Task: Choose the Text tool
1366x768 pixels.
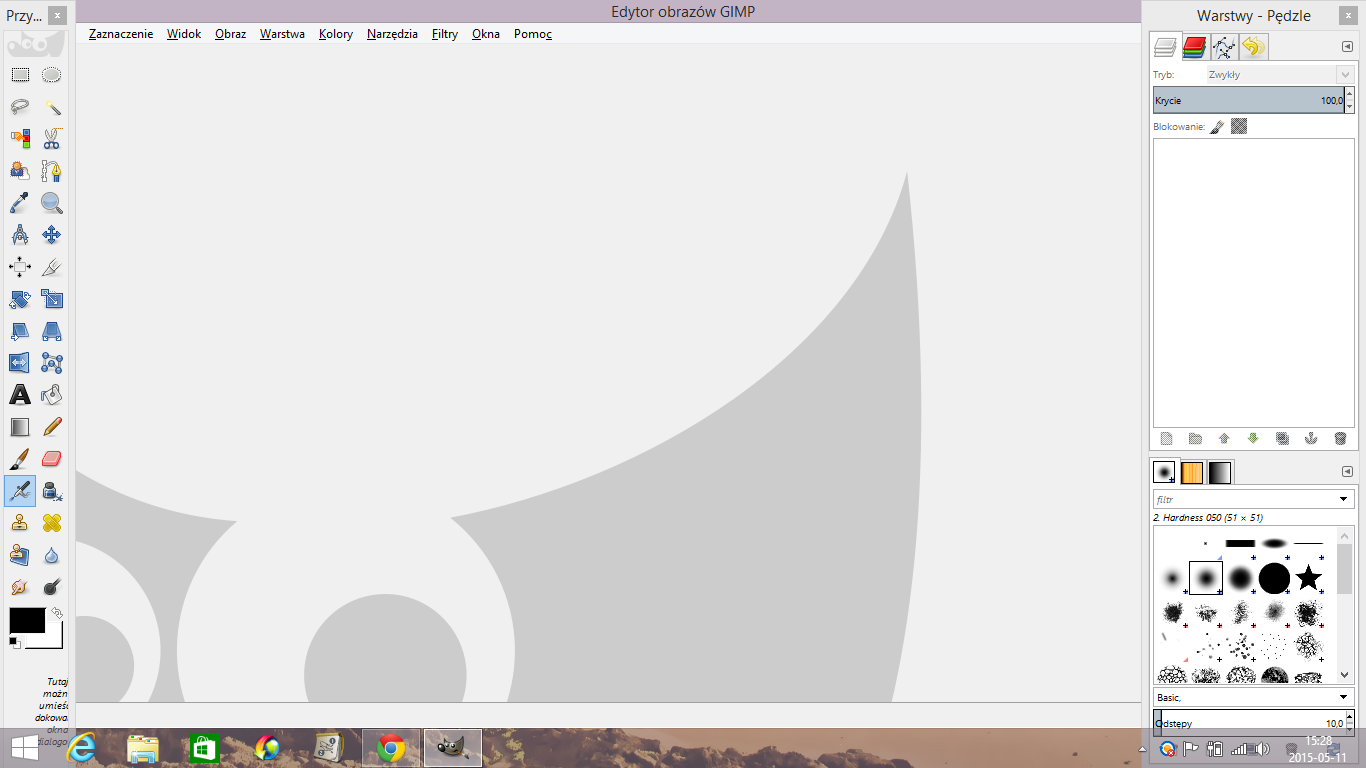Action: (20, 395)
